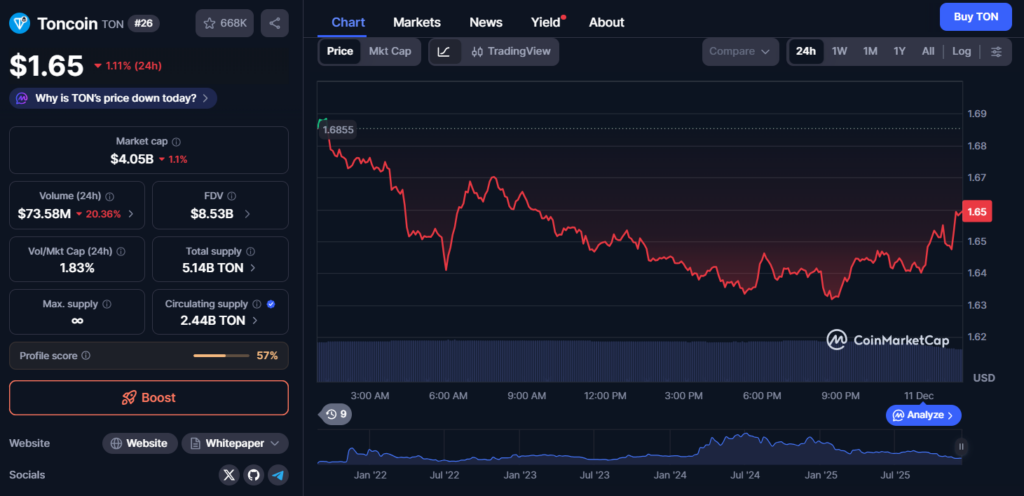Select the 1Y time range
Viewport: 1024px width, 496px height.
(899, 52)
